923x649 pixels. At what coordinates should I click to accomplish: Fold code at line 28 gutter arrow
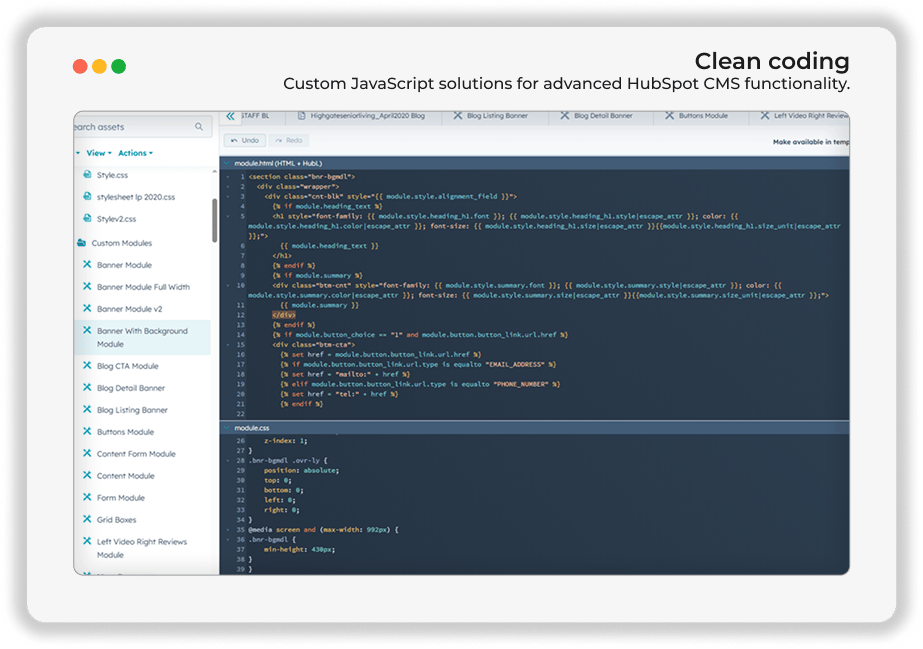point(228,460)
